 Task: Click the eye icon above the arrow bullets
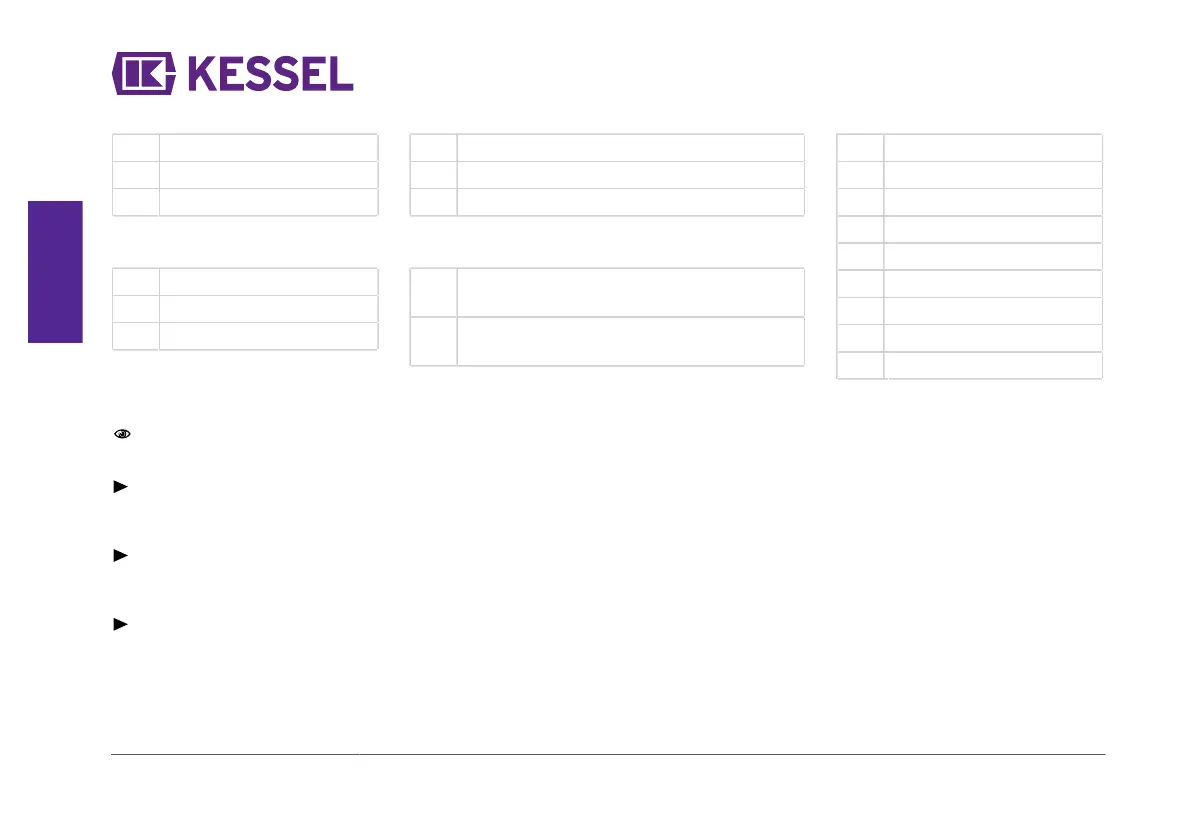122,434
